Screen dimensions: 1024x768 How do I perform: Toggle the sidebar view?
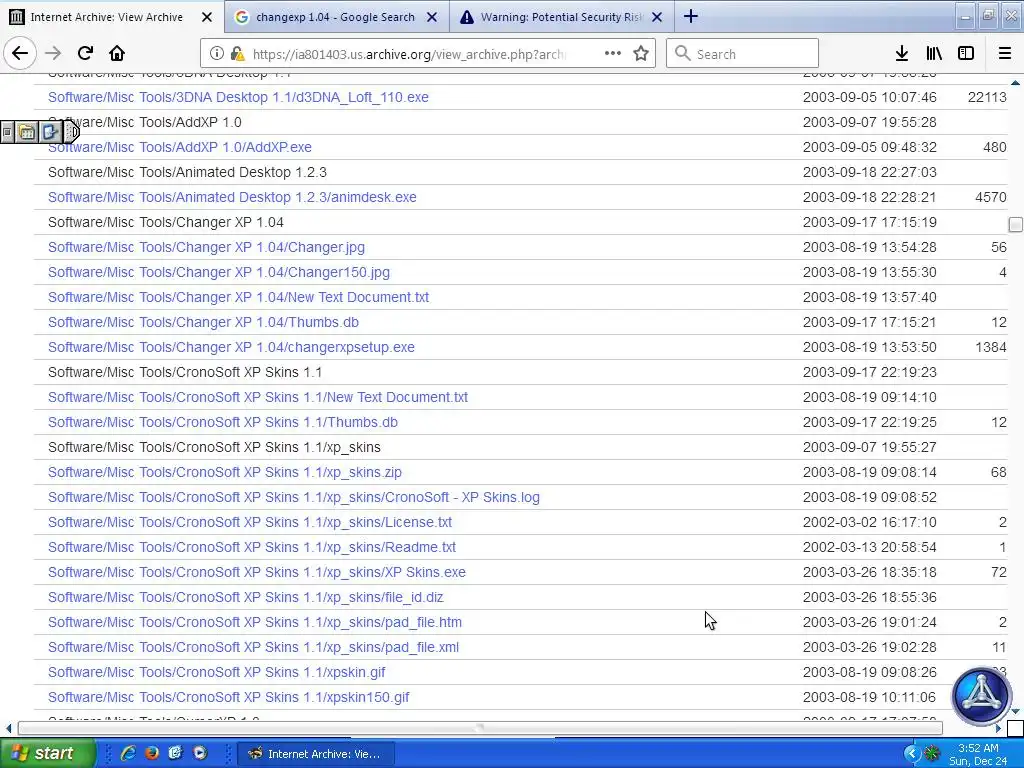pyautogui.click(x=966, y=54)
